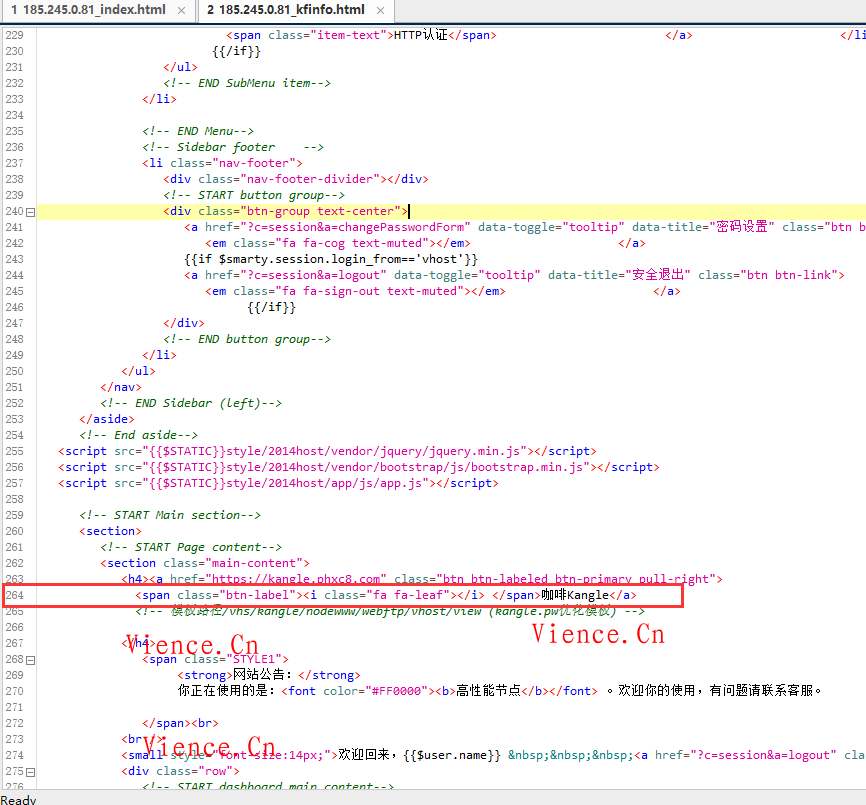Place cursor on "fa fa-leaf" class value
This screenshot has height=805, width=866.
(x=410, y=596)
